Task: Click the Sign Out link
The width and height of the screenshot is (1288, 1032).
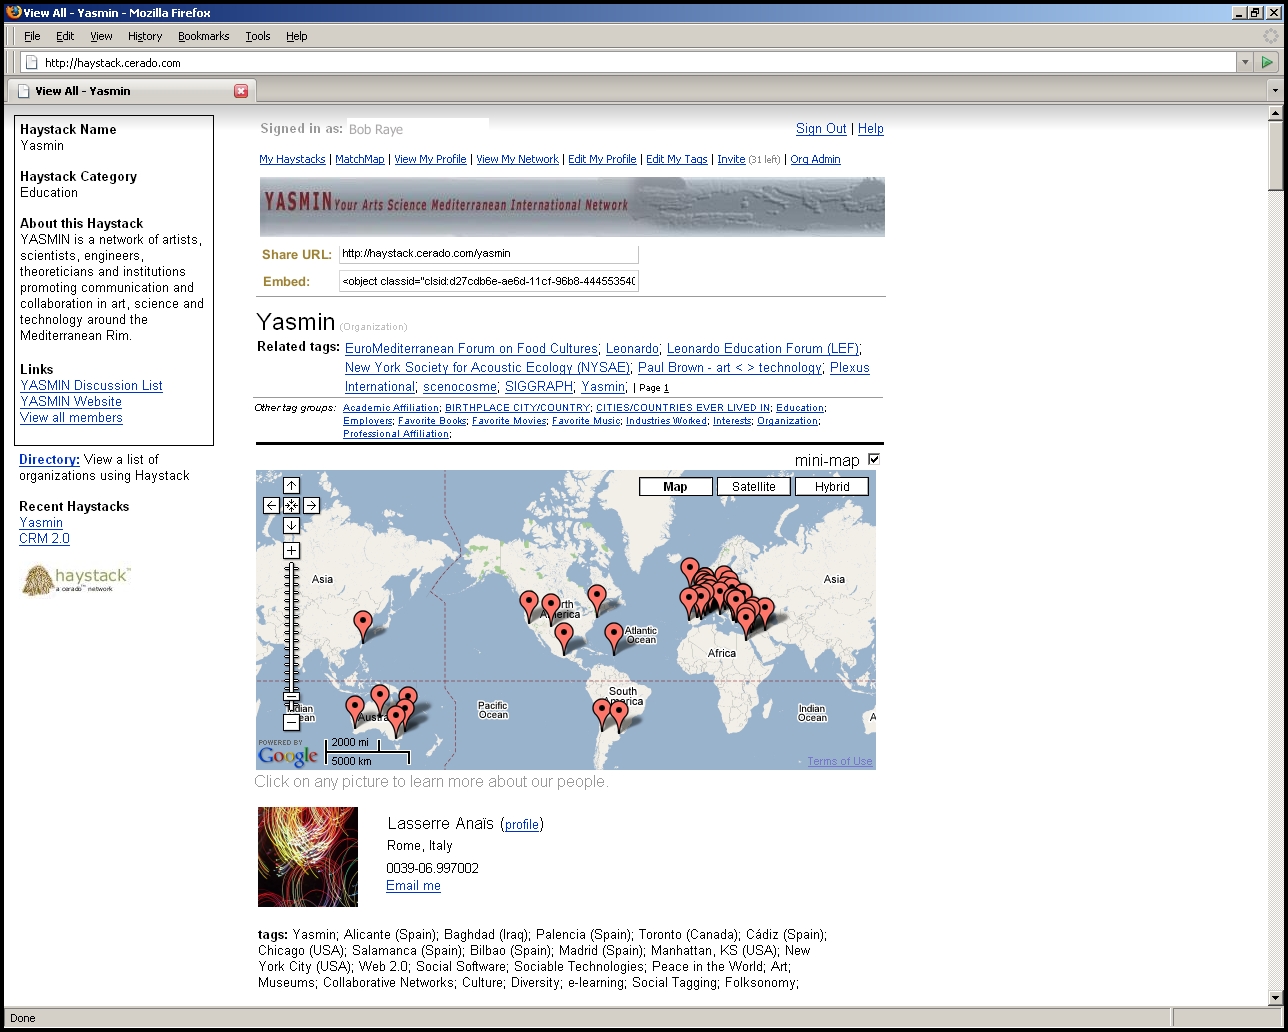Action: coord(821,129)
